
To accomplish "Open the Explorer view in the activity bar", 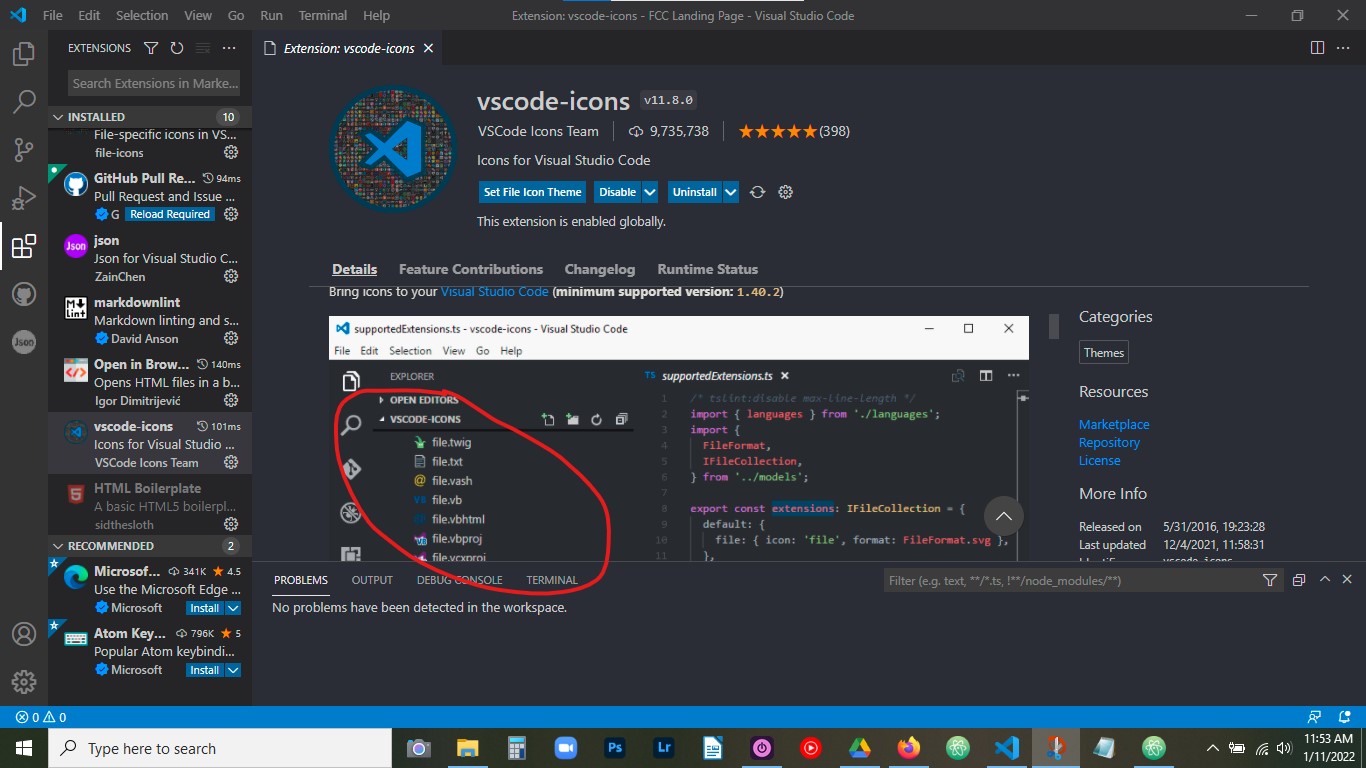I will (x=23, y=54).
